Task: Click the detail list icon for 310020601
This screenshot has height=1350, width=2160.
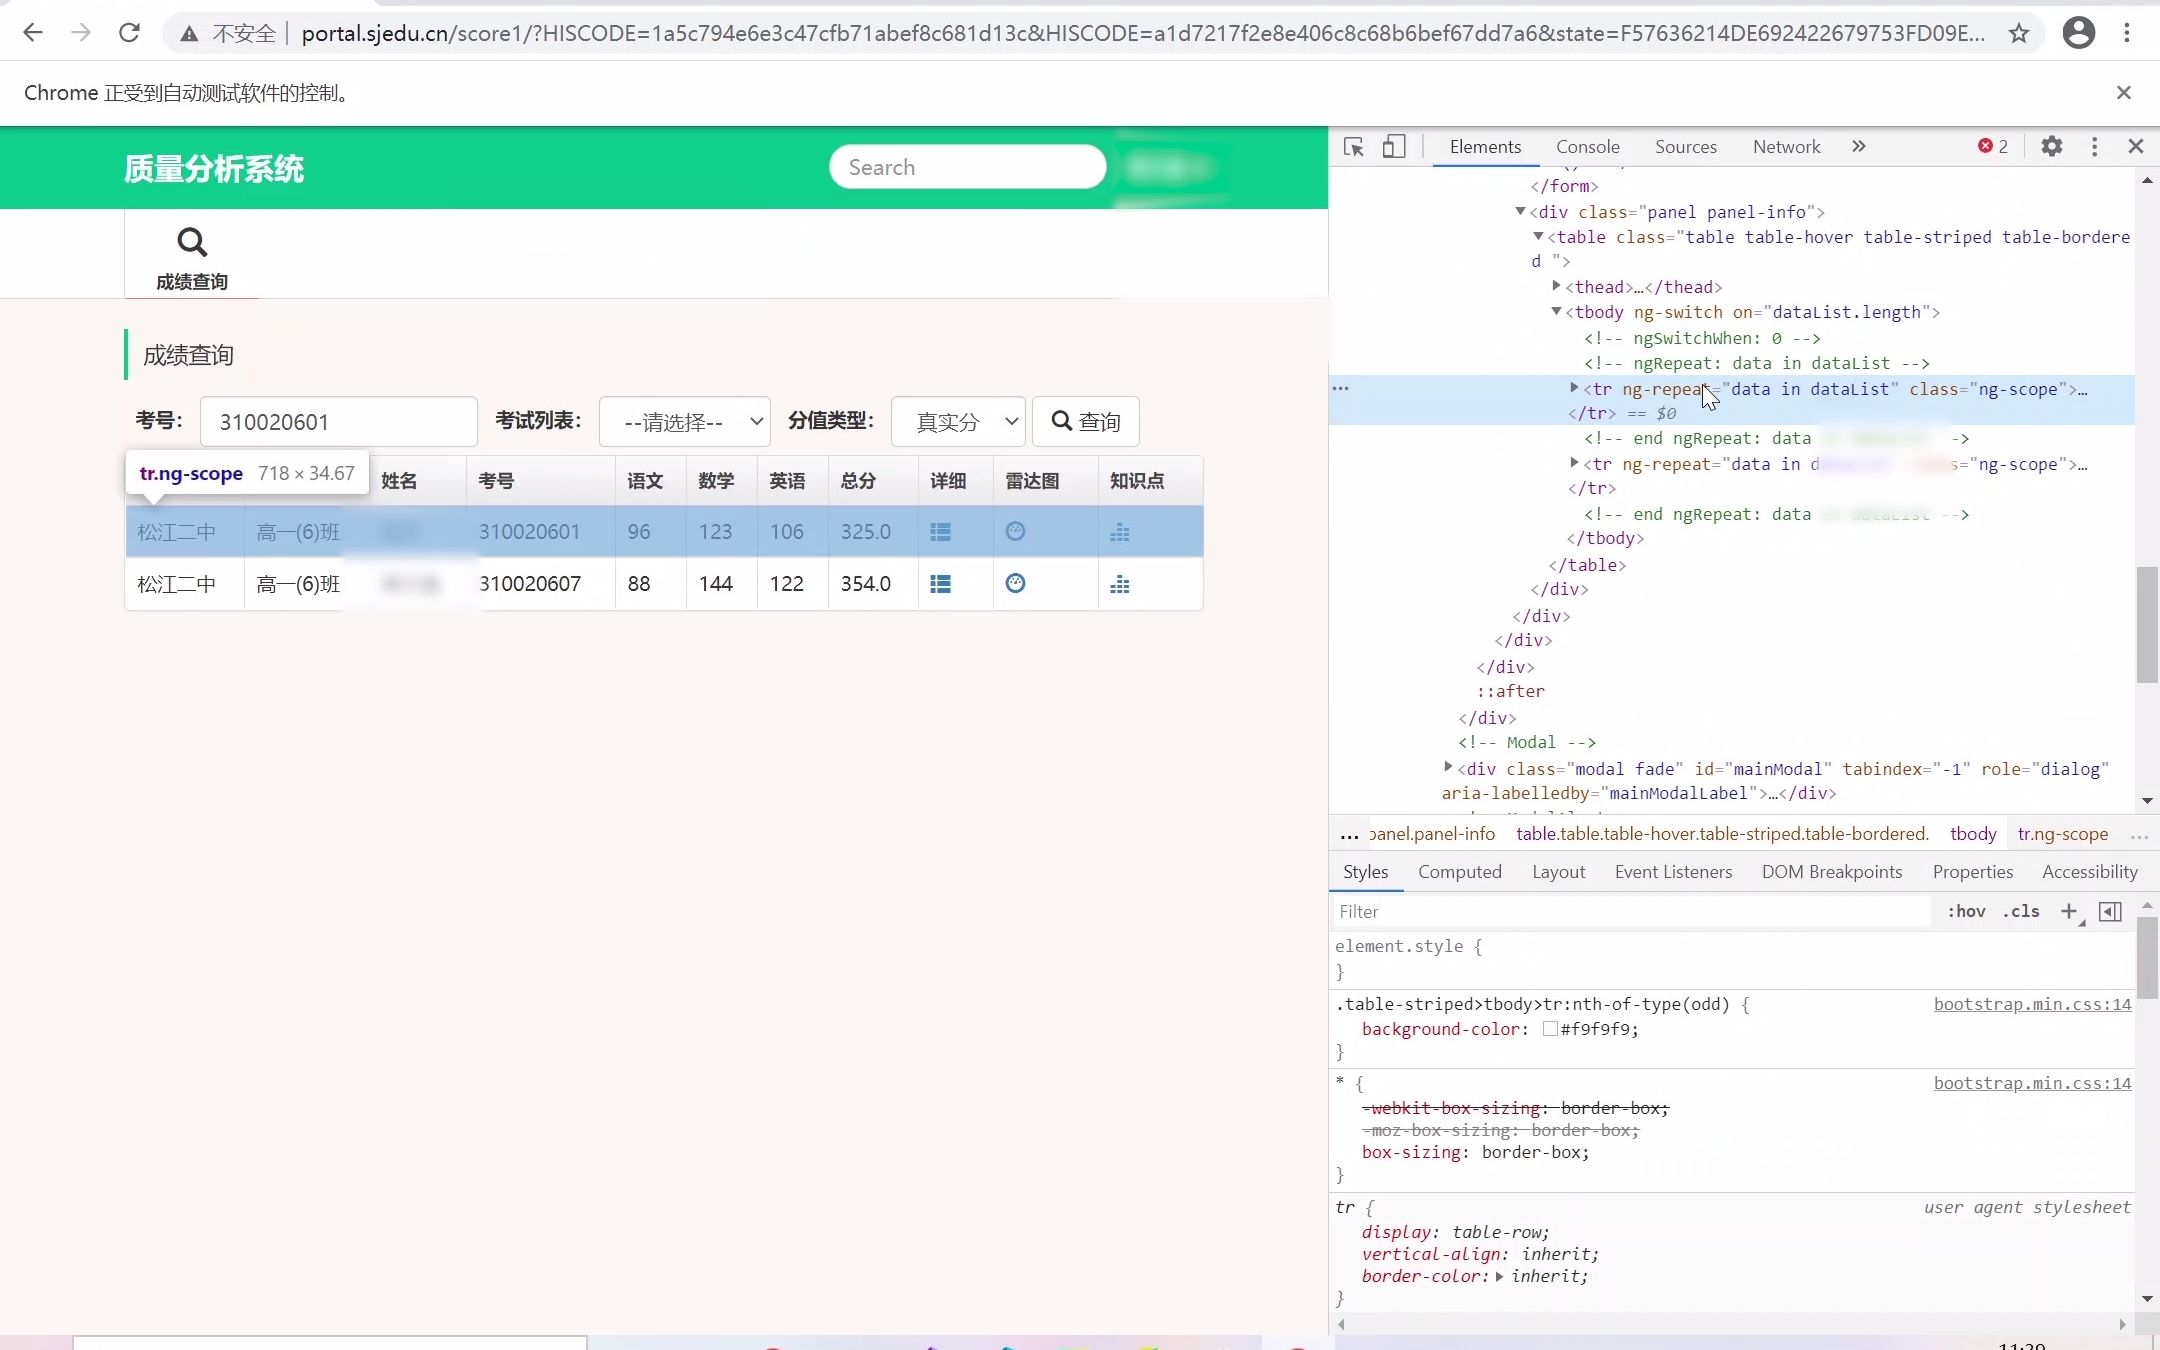Action: point(941,532)
